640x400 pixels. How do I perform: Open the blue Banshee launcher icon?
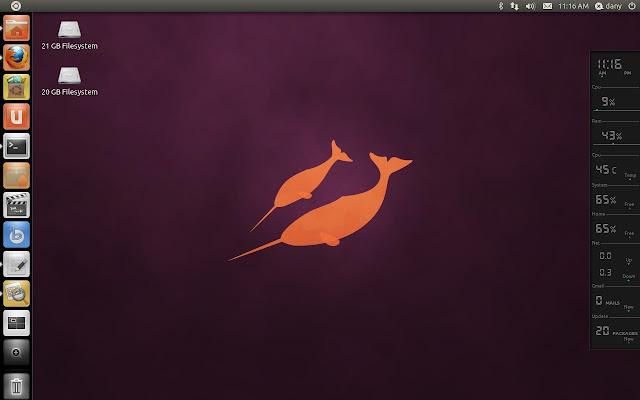click(x=16, y=235)
